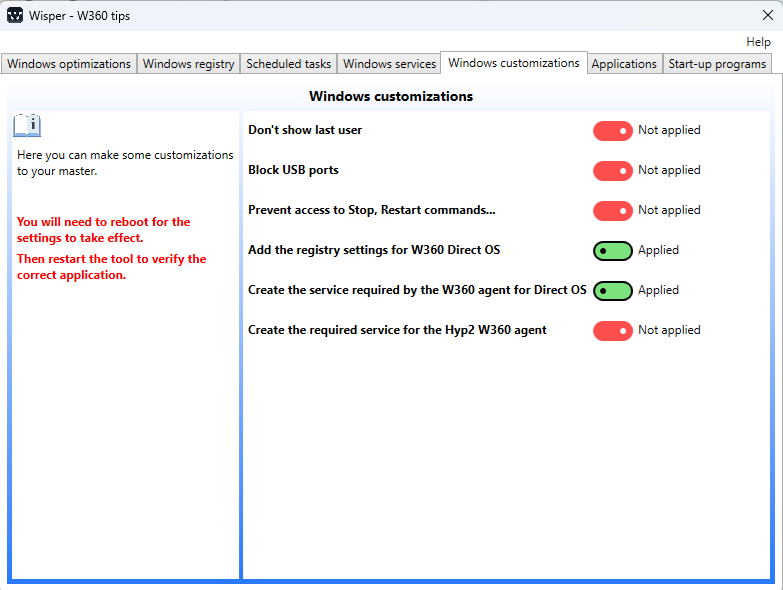Open the Applications tab
This screenshot has height=590, width=783.
click(x=624, y=64)
